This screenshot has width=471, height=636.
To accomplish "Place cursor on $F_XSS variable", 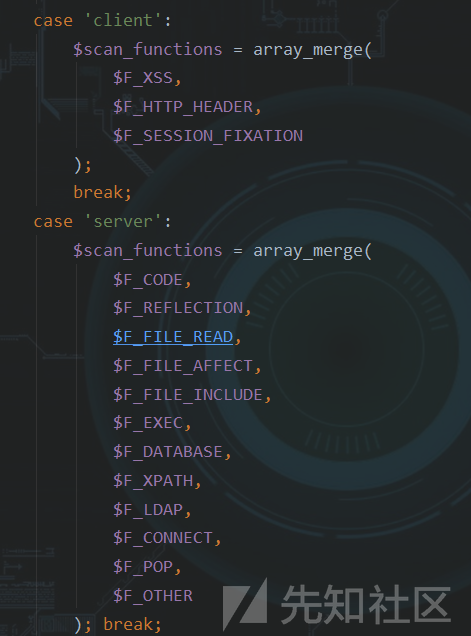I will coord(143,78).
